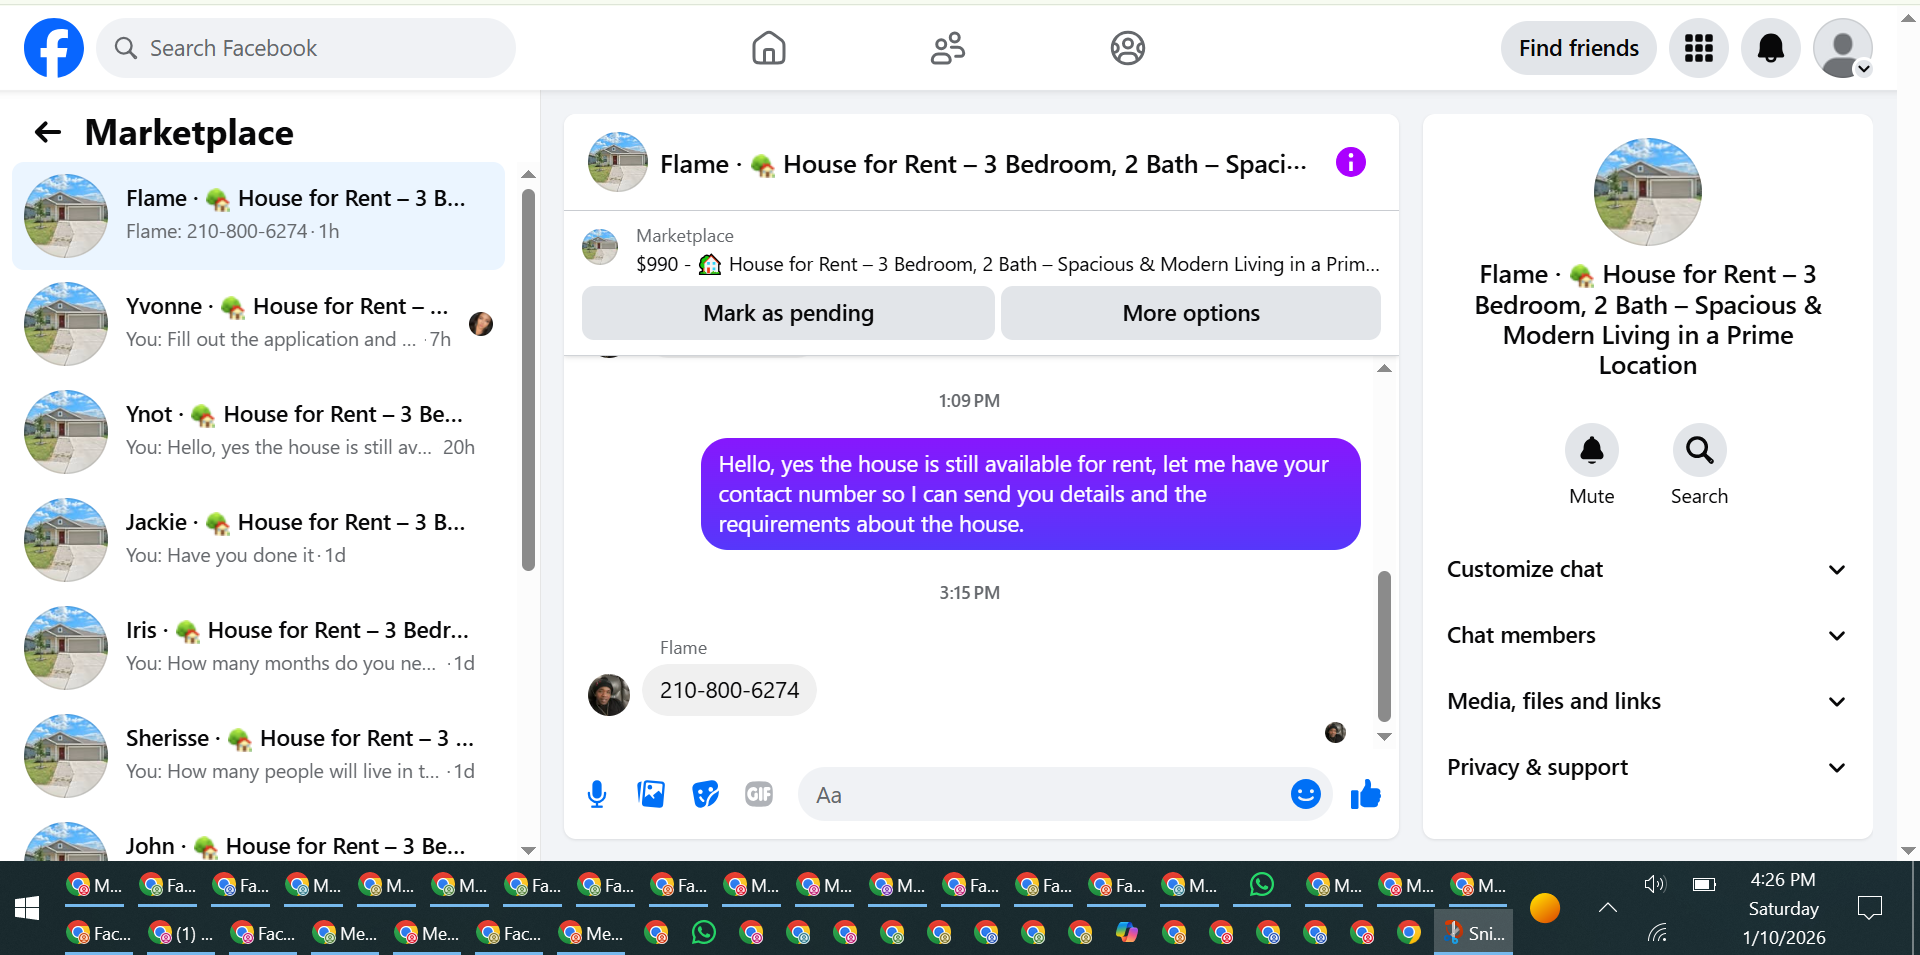Open the purple conversation info icon
1920x955 pixels.
tap(1351, 162)
